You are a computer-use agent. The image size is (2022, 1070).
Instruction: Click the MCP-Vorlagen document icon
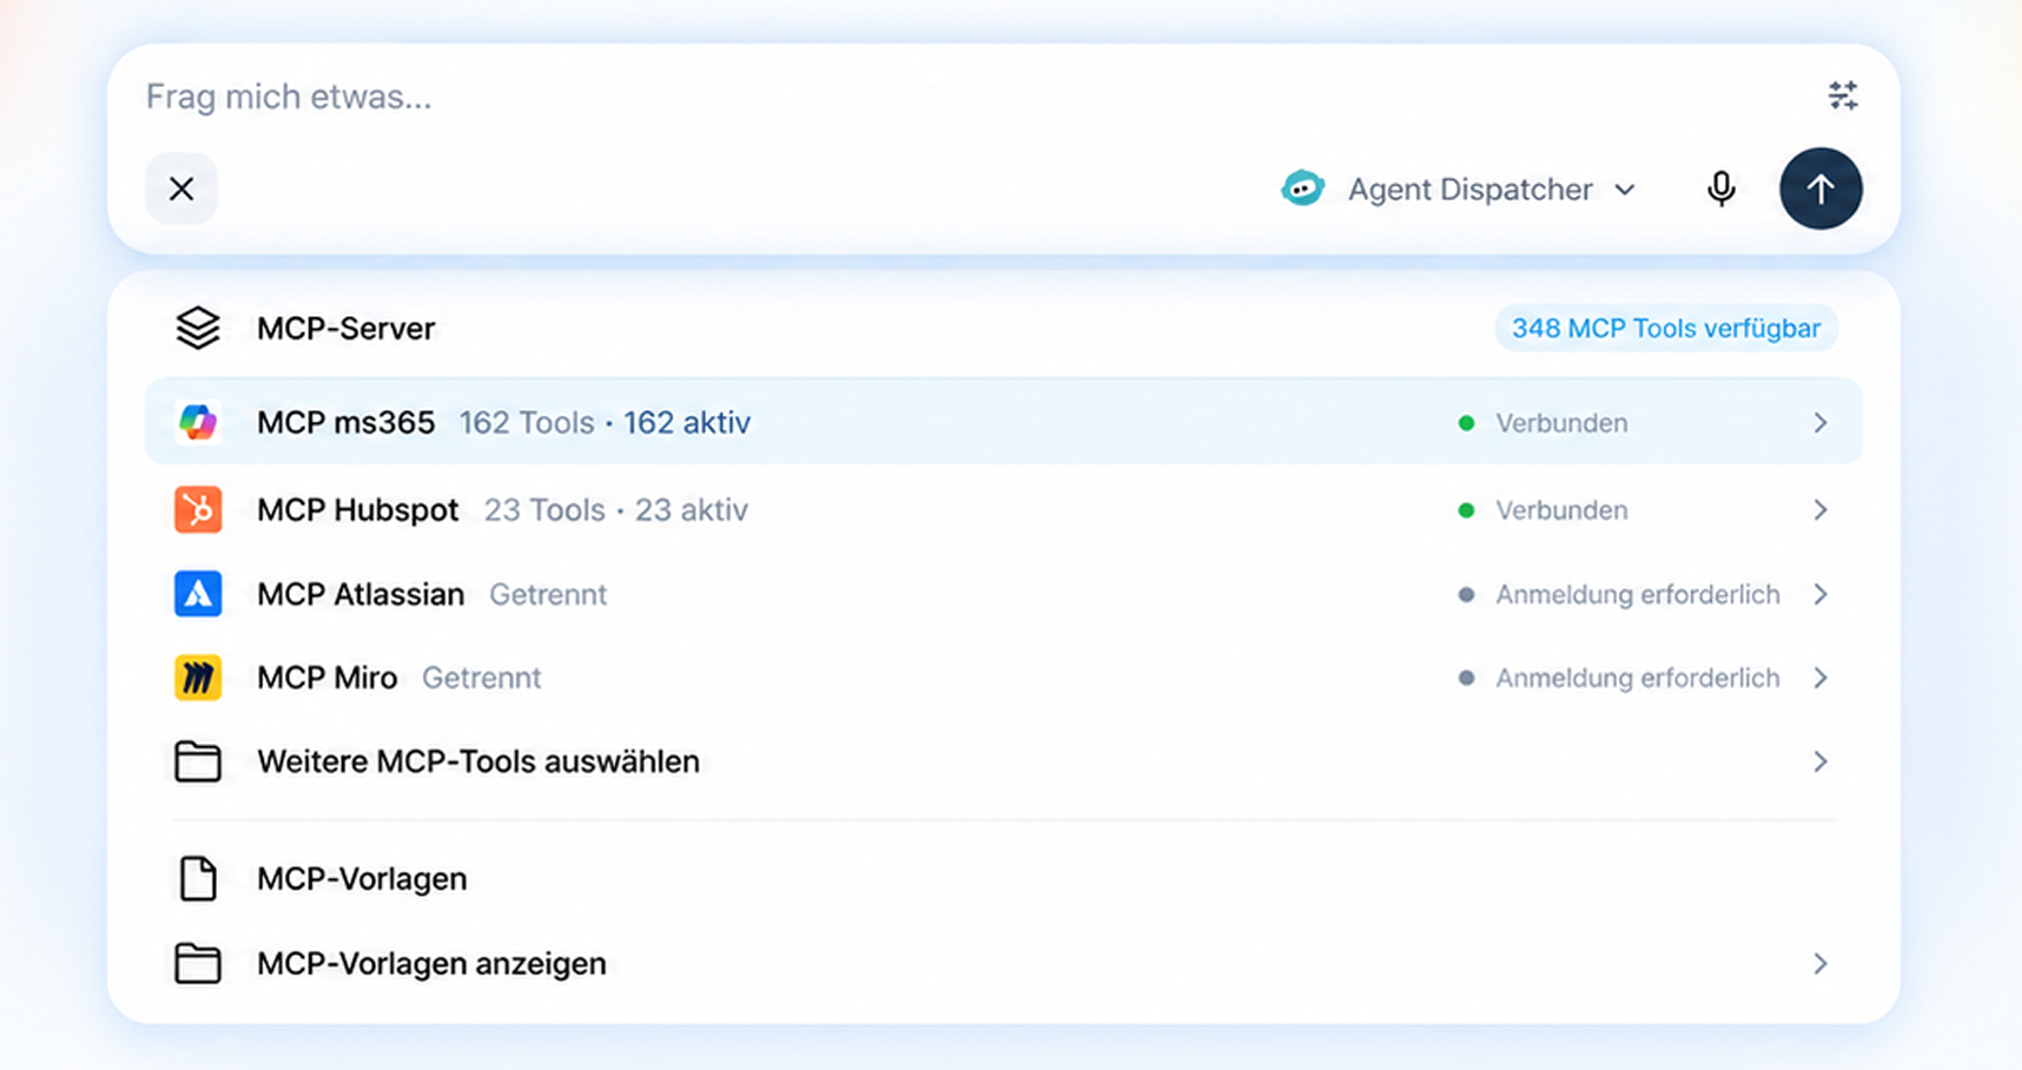pos(198,879)
